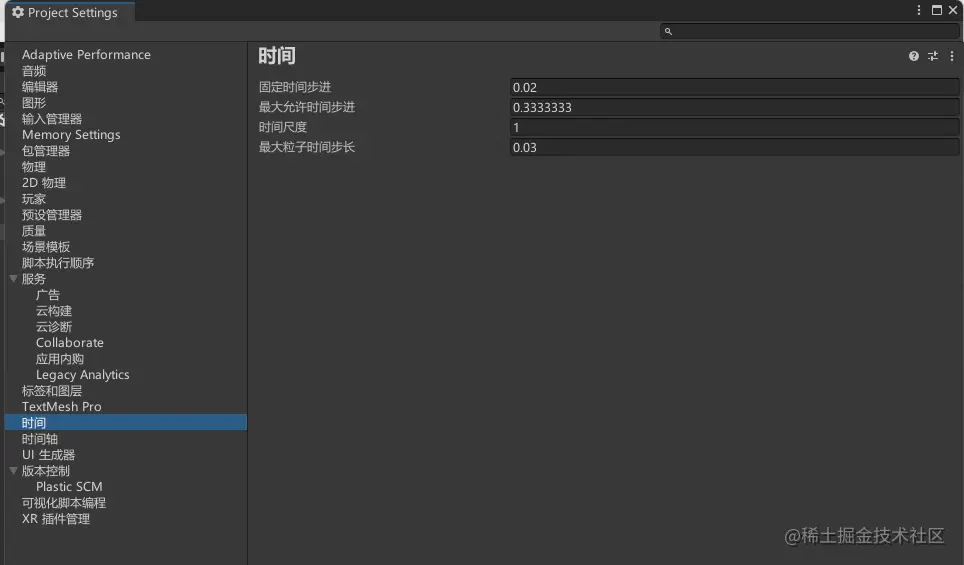Viewport: 964px width, 565px height.
Task: Open the 云构建 service settings
Action: 53,310
